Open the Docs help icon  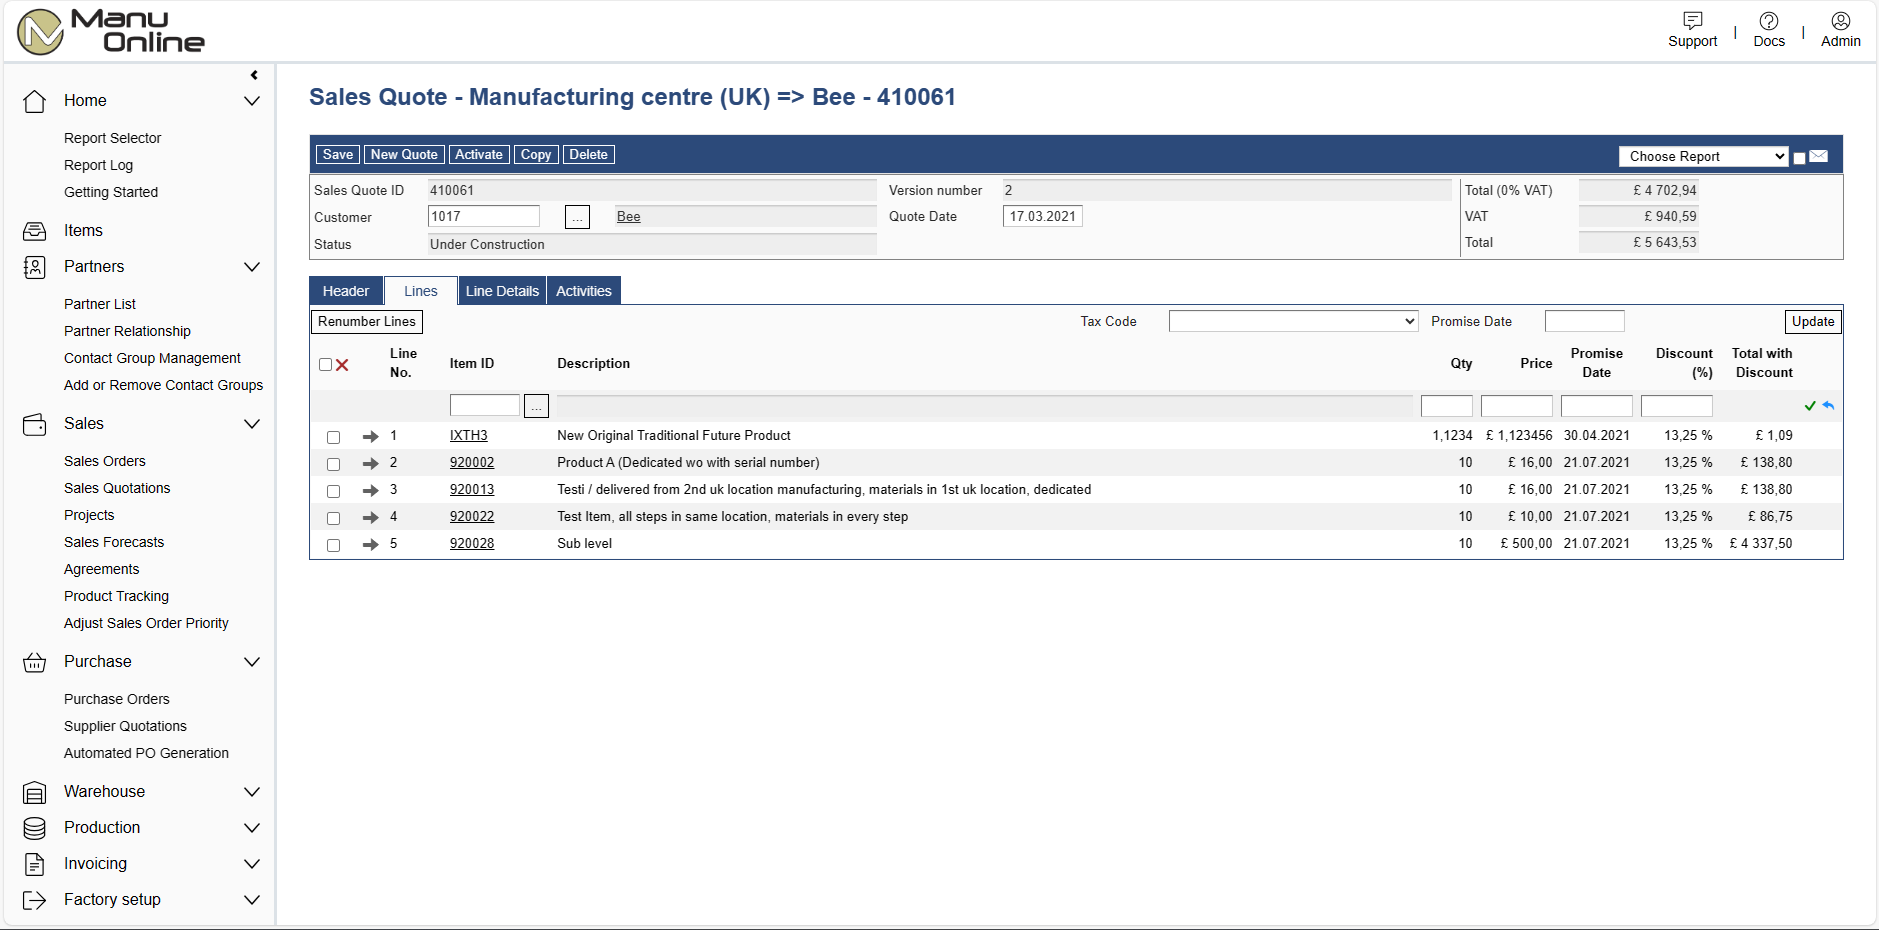coord(1768,21)
